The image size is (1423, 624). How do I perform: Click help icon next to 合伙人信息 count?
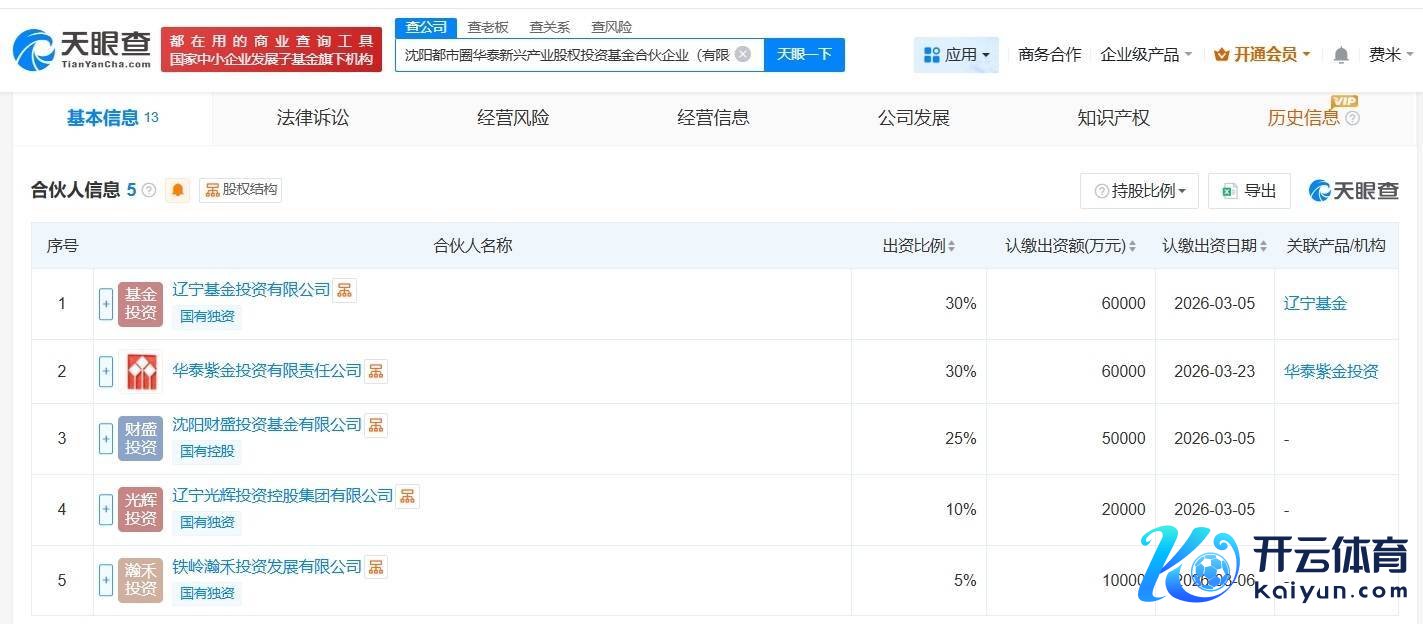[149, 190]
